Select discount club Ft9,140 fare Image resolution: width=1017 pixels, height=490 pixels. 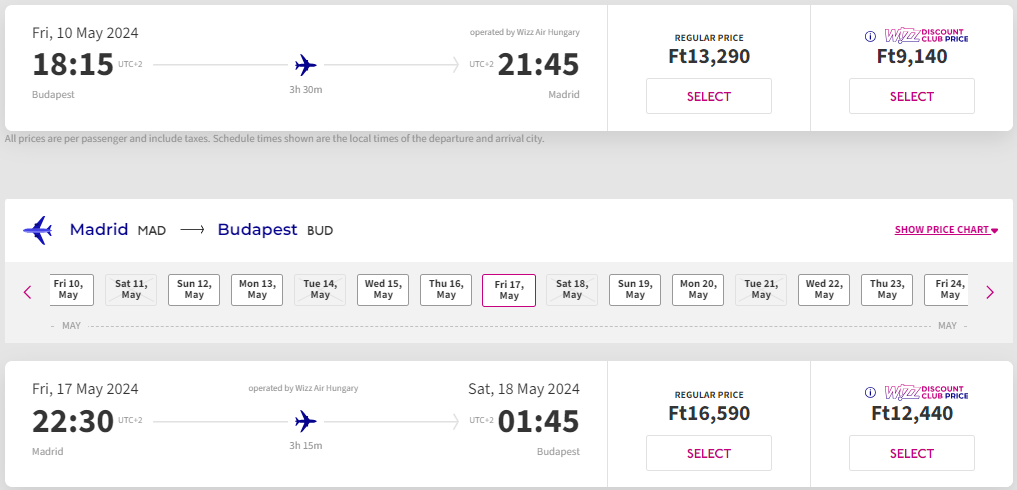(912, 97)
